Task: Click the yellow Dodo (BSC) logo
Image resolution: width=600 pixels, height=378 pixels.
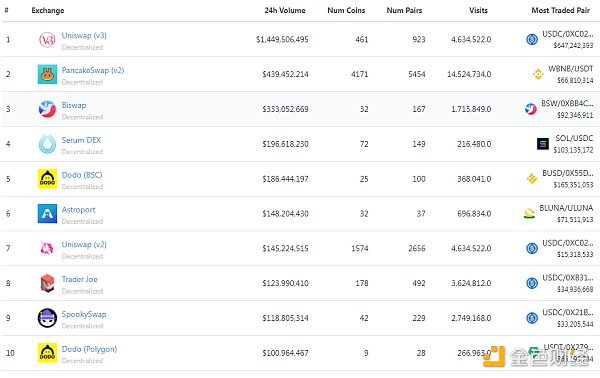Action: point(47,179)
